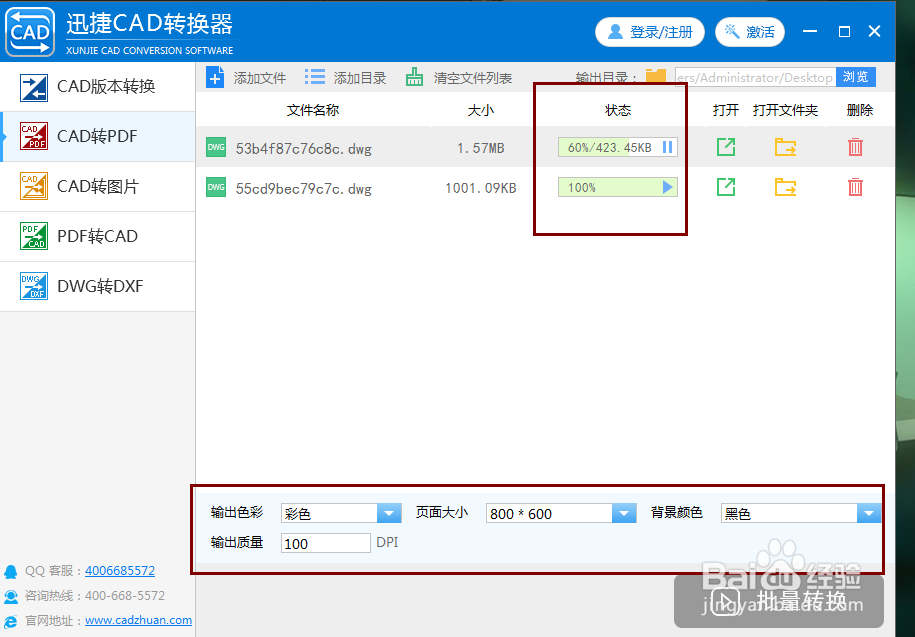The height and width of the screenshot is (637, 915).
Task: Click the CAD转PDF sidebar icon
Action: click(x=34, y=136)
